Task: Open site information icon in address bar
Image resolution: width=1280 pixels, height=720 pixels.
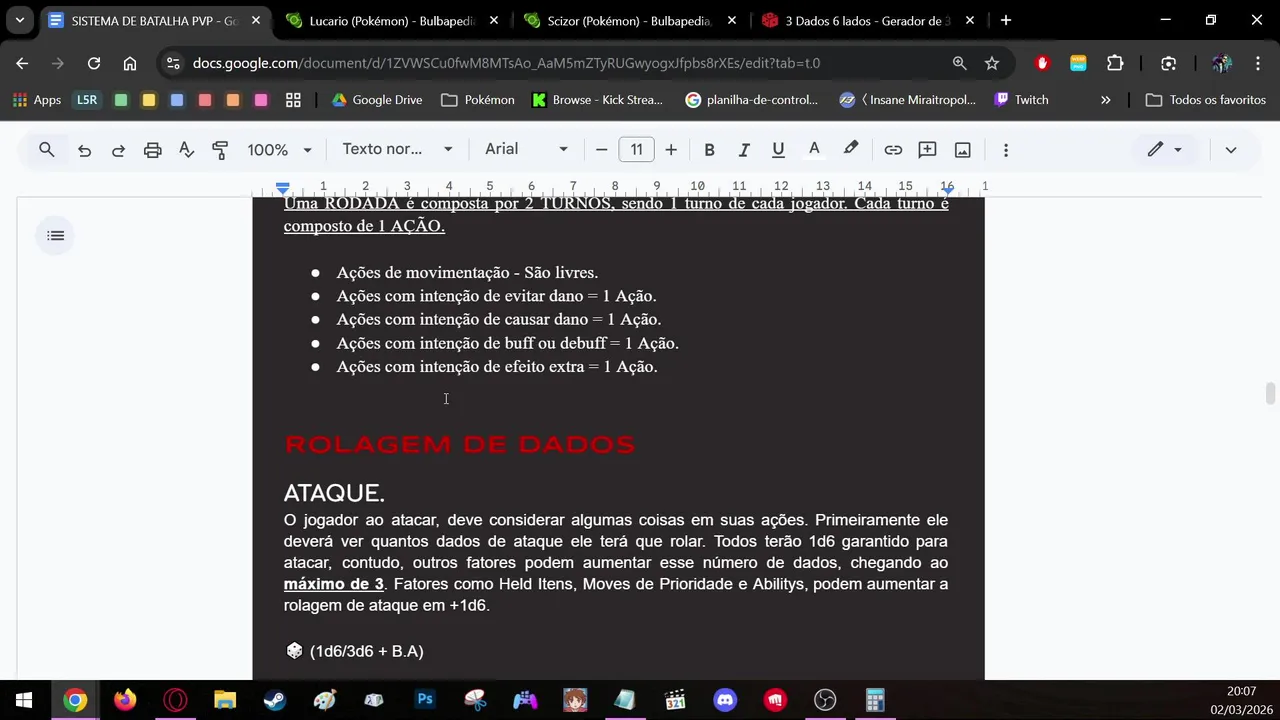Action: click(x=173, y=63)
